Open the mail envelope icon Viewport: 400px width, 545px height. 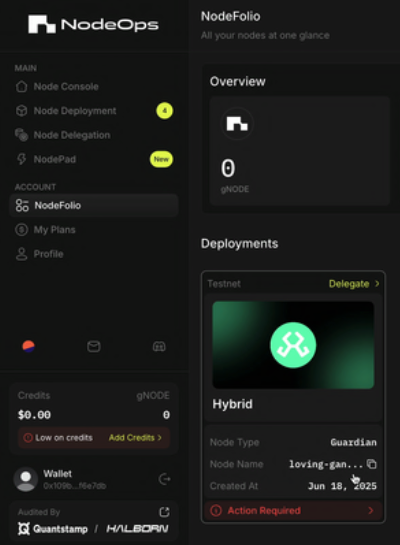tap(94, 346)
